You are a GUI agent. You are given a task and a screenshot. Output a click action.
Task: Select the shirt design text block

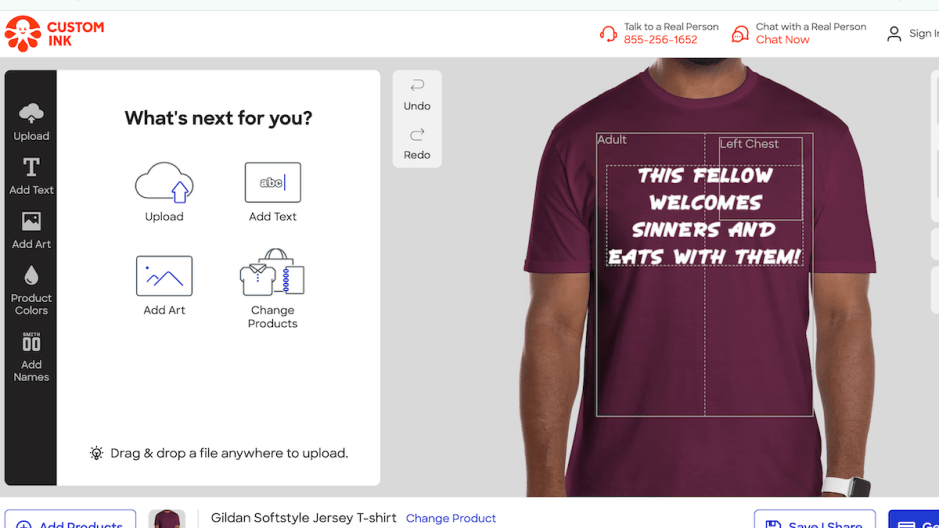tap(704, 216)
